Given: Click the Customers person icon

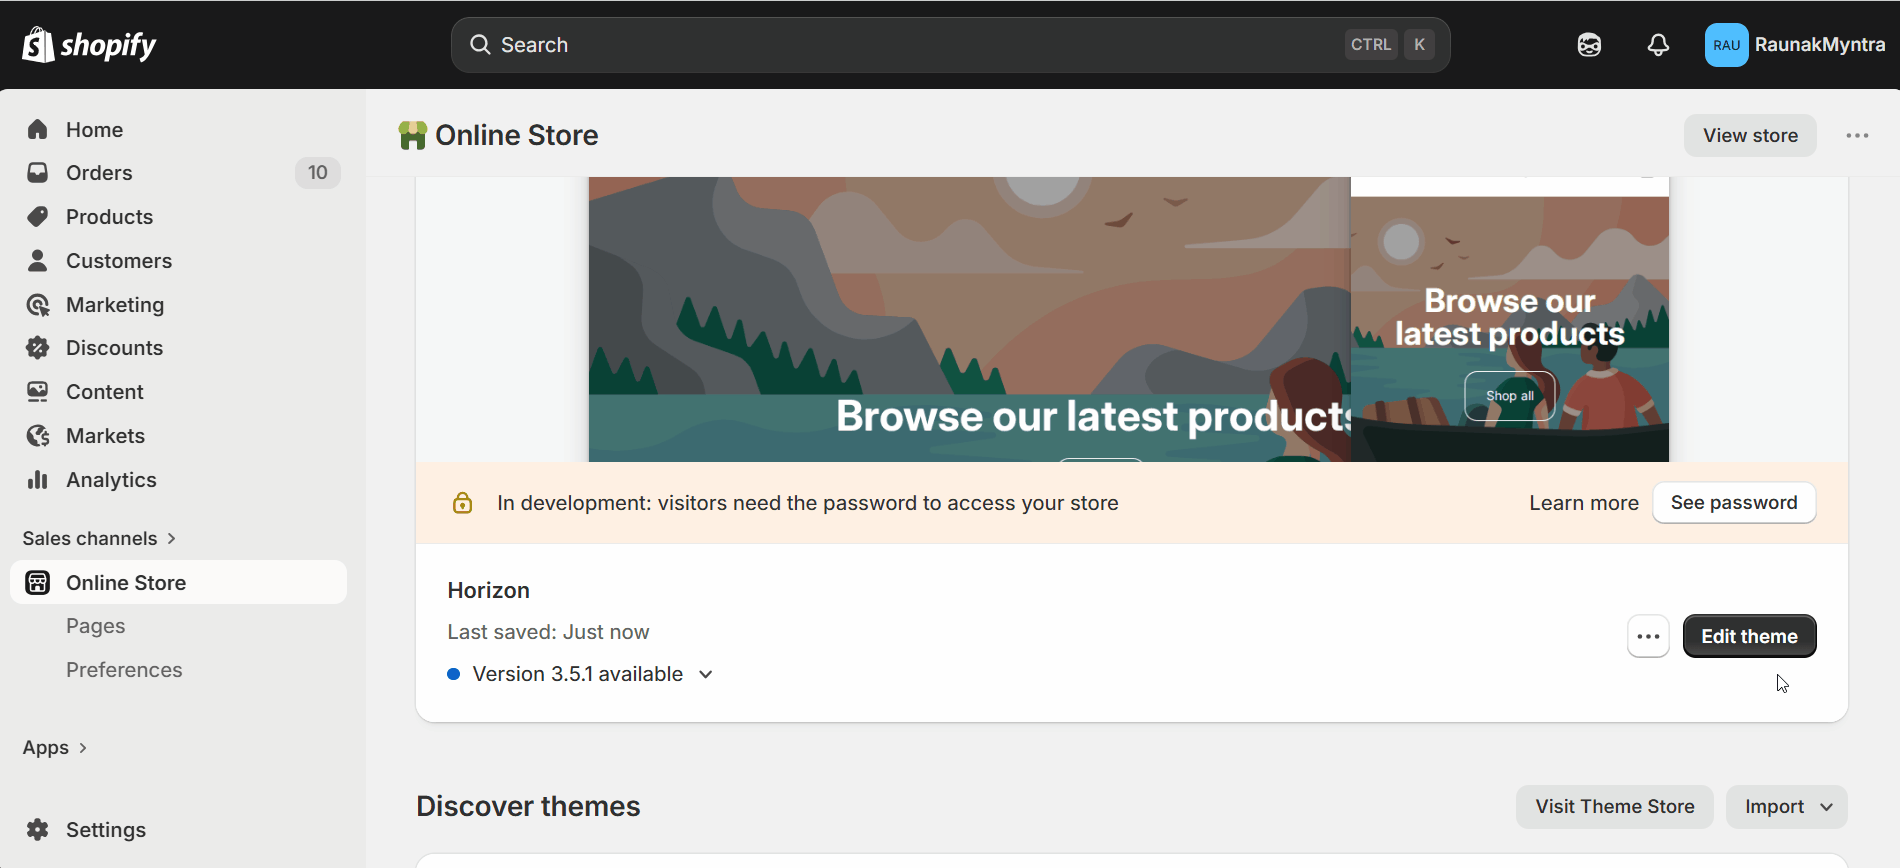Looking at the screenshot, I should tap(38, 261).
